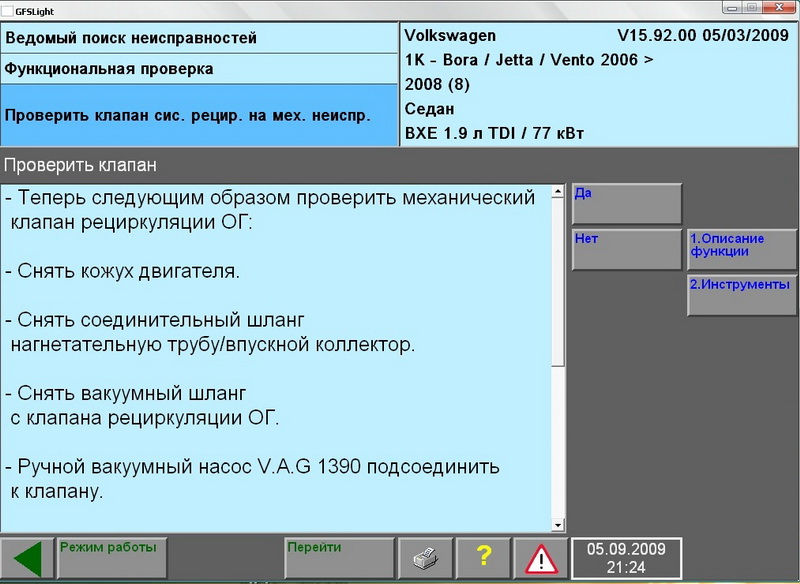Click 'Ручной вакуумный насос V.A.G 1390' line

coord(189,467)
